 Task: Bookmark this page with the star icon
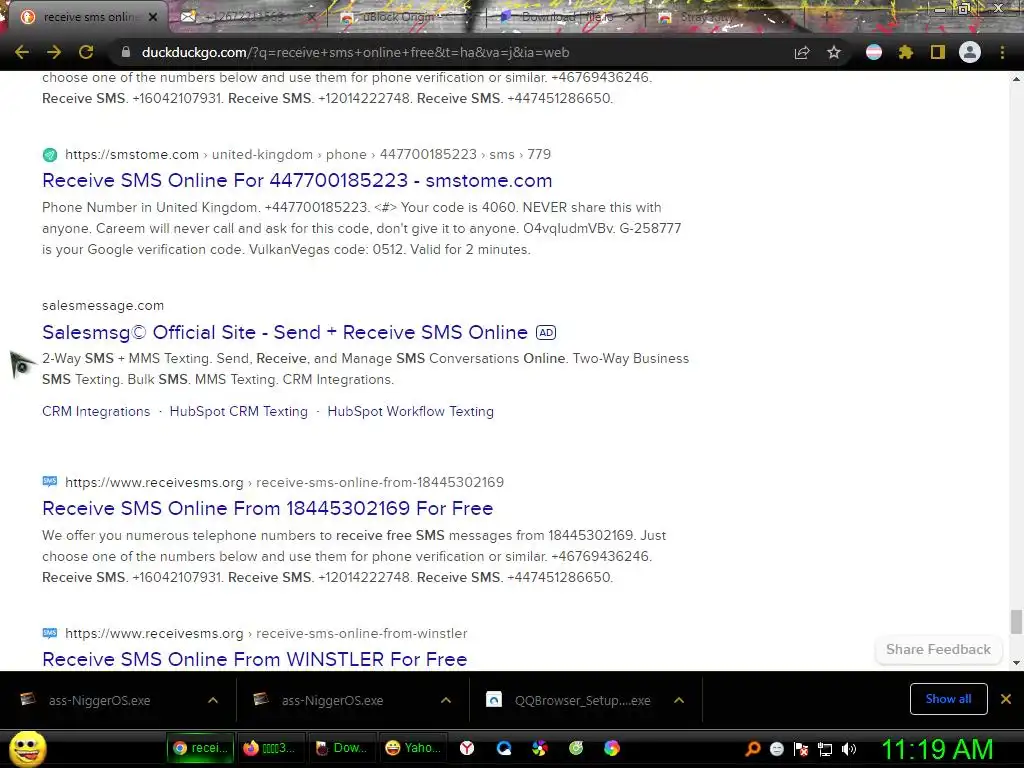point(834,52)
